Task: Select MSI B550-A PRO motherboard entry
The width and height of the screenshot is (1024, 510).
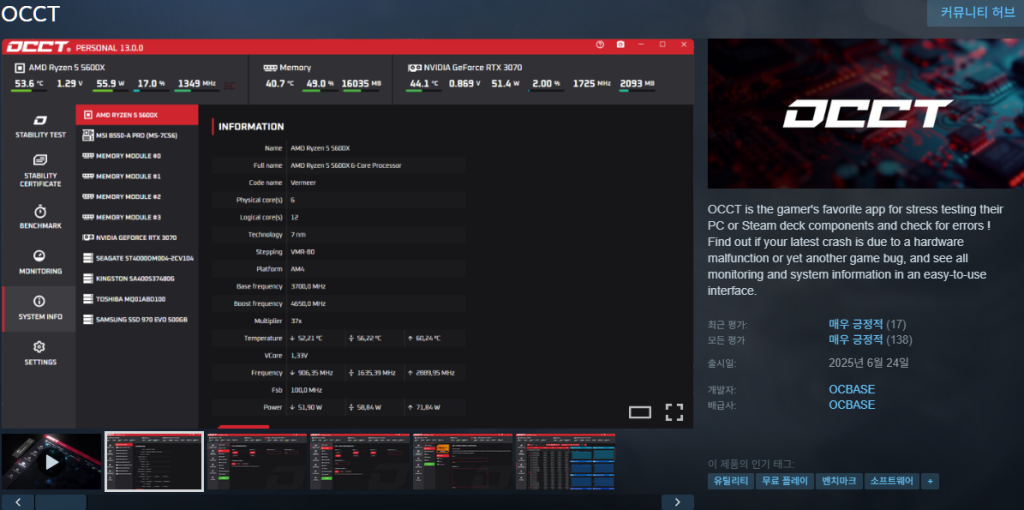Action: click(137, 135)
